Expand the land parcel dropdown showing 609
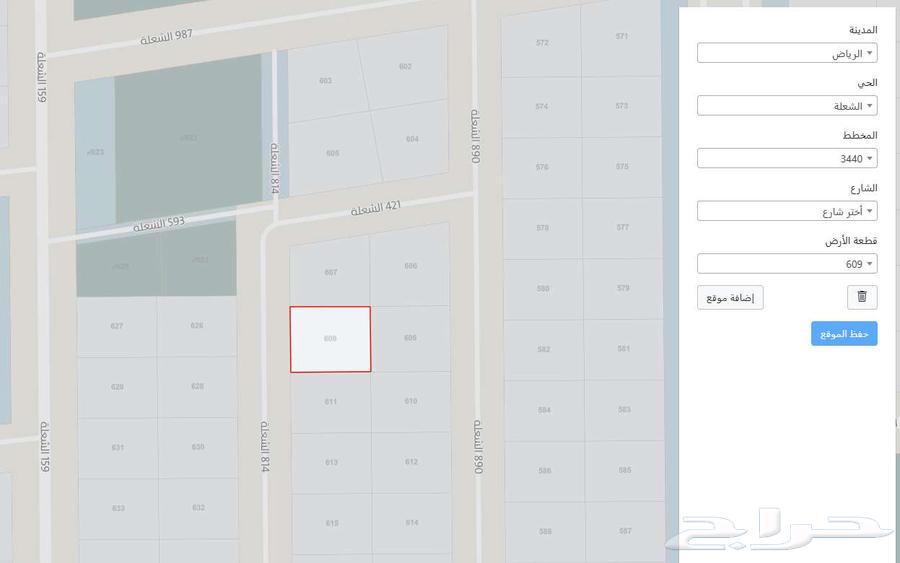This screenshot has width=900, height=563. click(x=787, y=264)
